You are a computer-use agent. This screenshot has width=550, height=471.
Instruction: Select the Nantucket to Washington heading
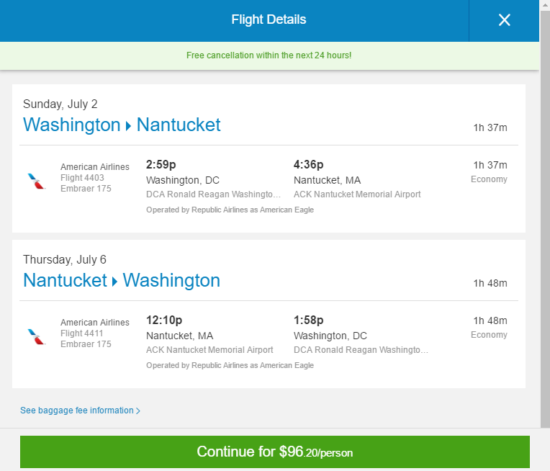tap(122, 281)
